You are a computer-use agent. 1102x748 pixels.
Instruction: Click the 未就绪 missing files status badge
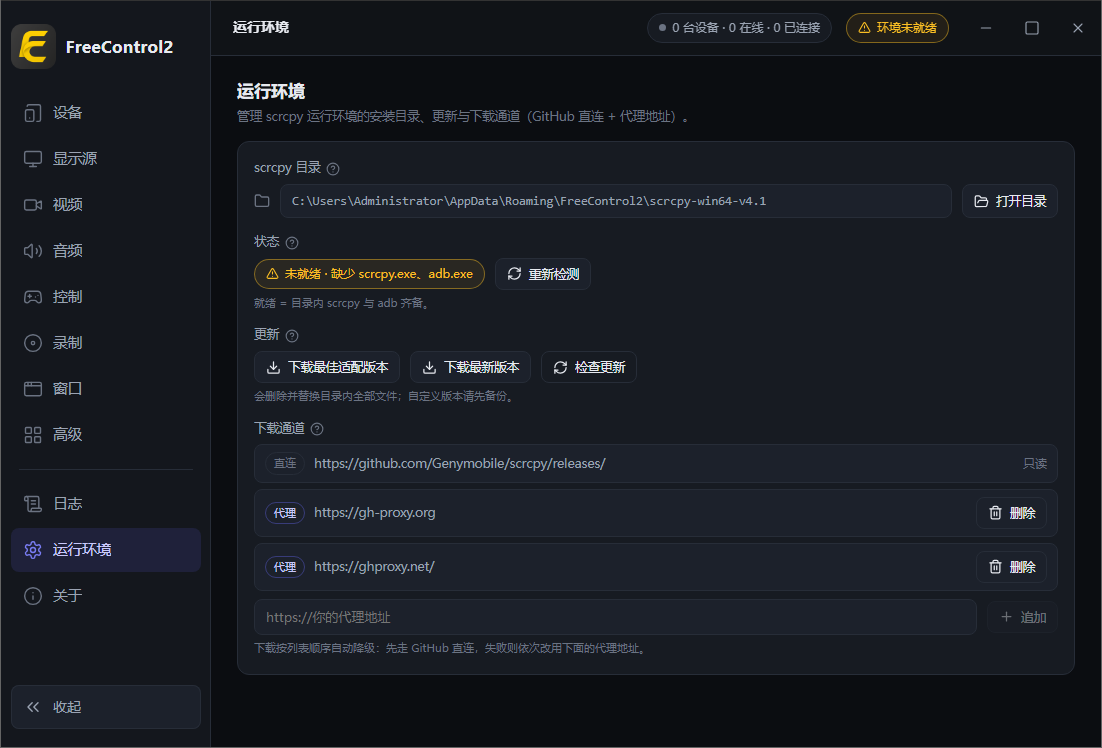pyautogui.click(x=369, y=274)
